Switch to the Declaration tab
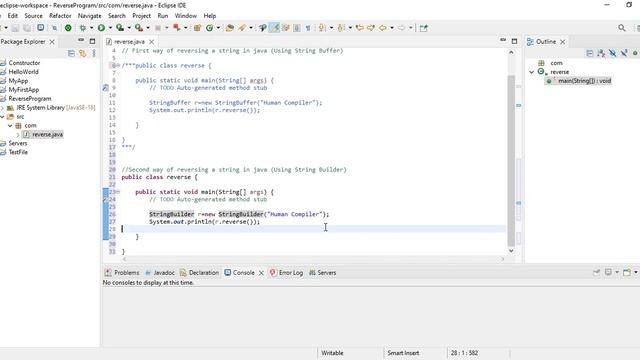Screen dimensions: 640x360 coord(200,273)
